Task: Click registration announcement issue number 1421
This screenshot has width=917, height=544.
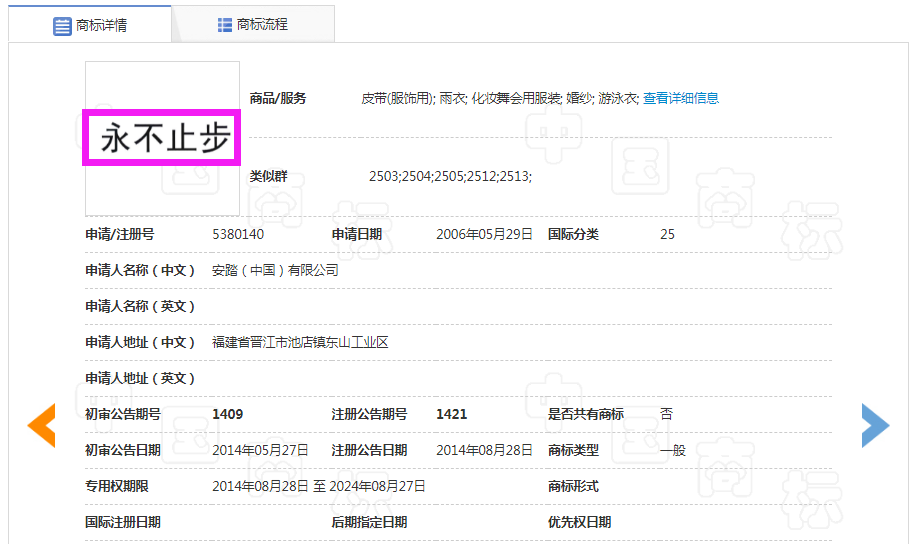Action: (x=451, y=414)
